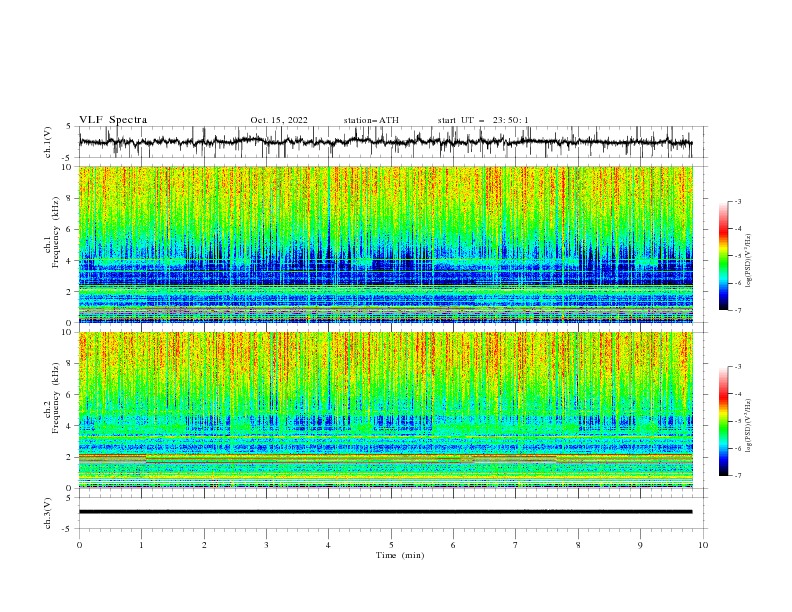Click the "-3" tick on ch.1 colorbar
This screenshot has width=792, height=612.
(738, 201)
